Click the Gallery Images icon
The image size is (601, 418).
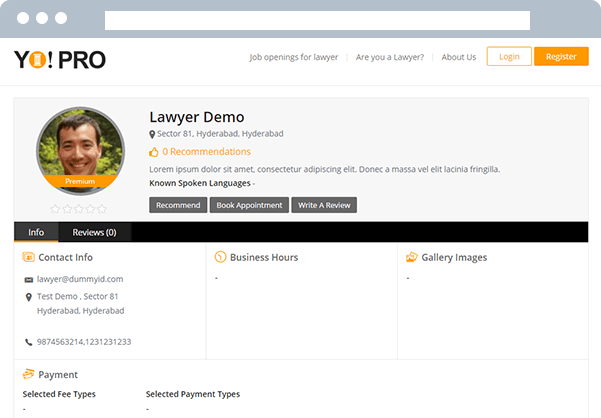(411, 257)
